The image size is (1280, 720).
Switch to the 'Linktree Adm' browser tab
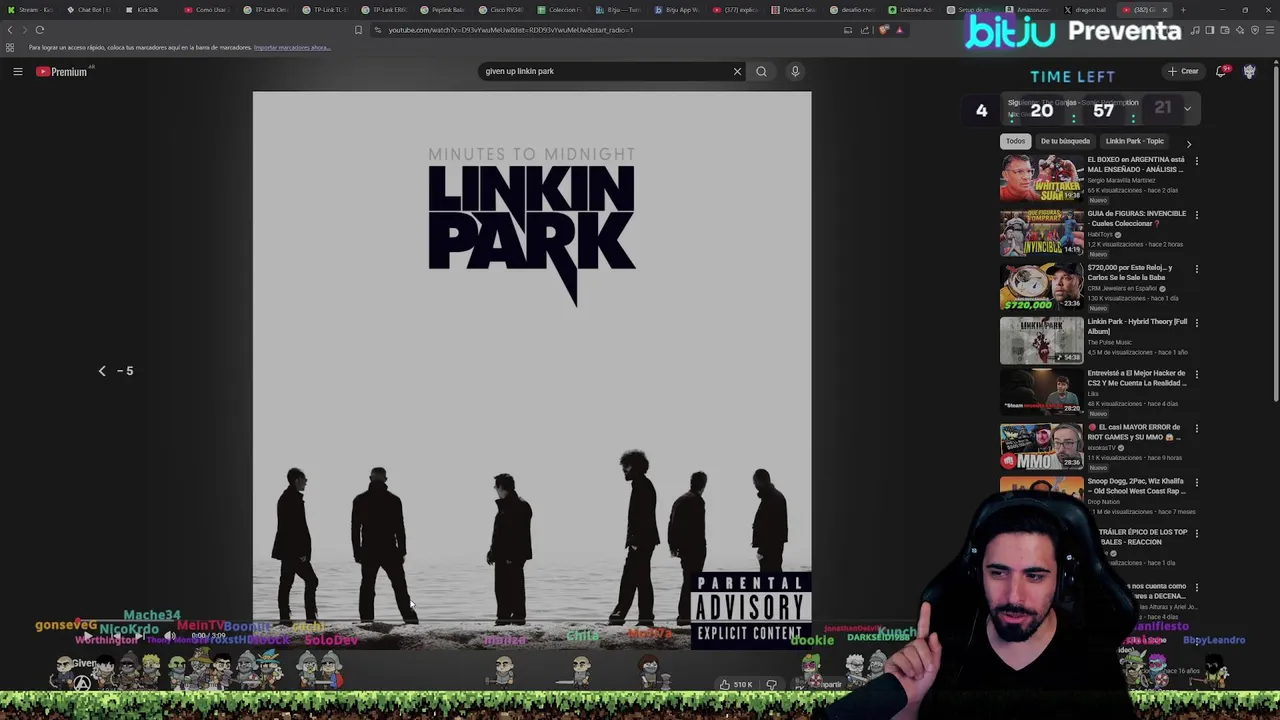[x=913, y=10]
